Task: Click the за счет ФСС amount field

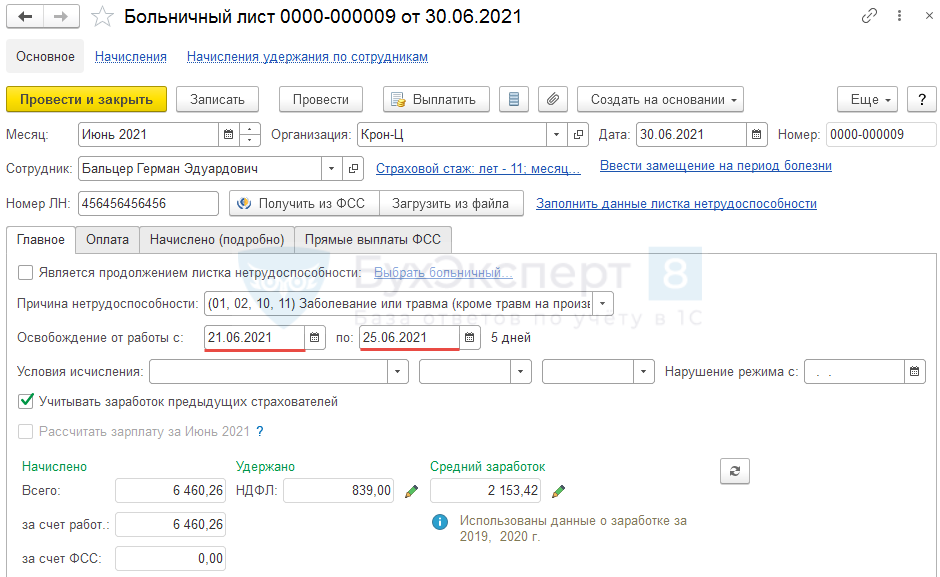Action: pyautogui.click(x=170, y=558)
